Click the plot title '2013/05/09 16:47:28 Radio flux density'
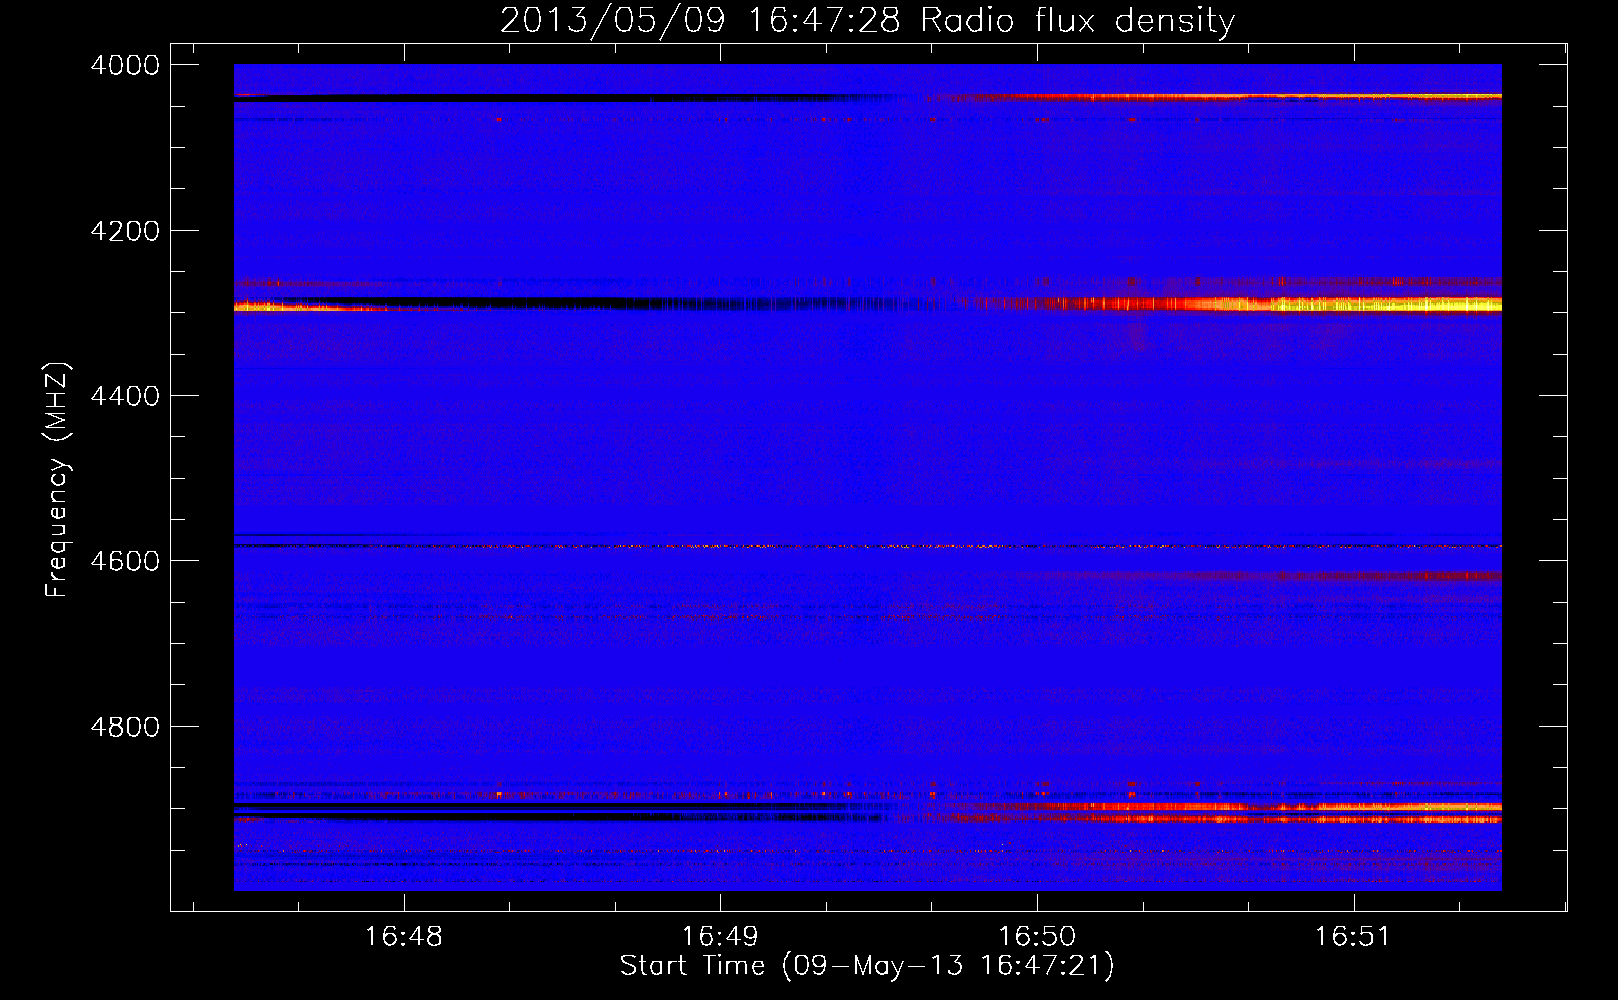This screenshot has width=1618, height=1000. tap(867, 21)
